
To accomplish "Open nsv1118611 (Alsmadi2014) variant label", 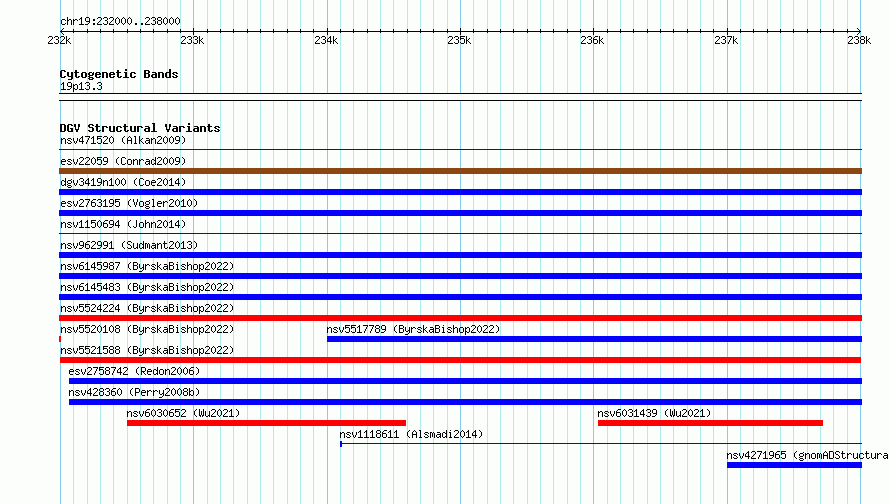I will click(412, 434).
